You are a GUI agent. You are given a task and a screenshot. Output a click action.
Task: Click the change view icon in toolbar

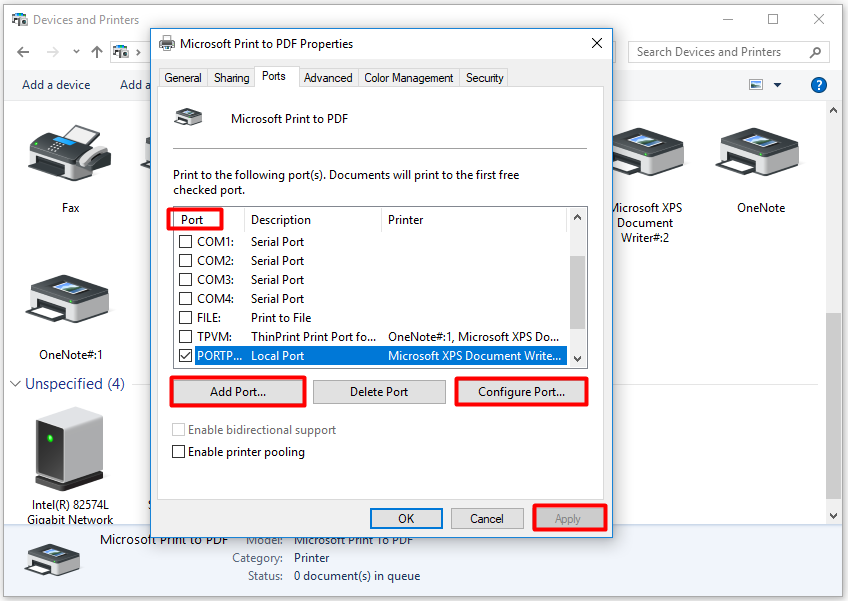[756, 84]
